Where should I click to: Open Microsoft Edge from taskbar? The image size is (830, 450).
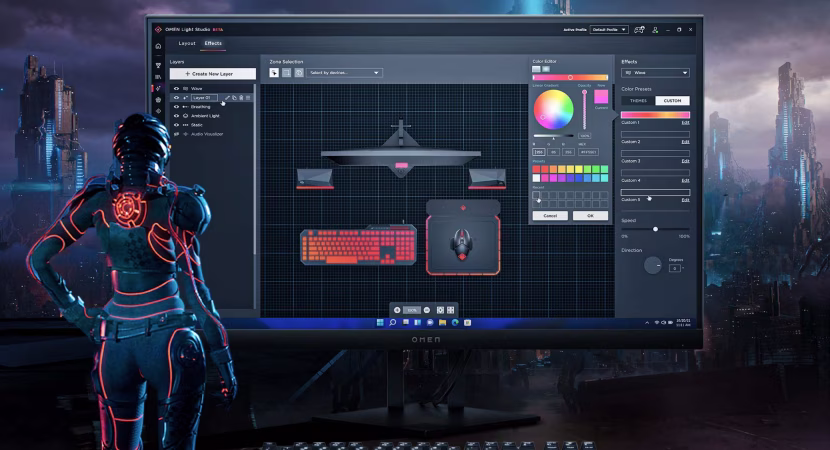455,322
